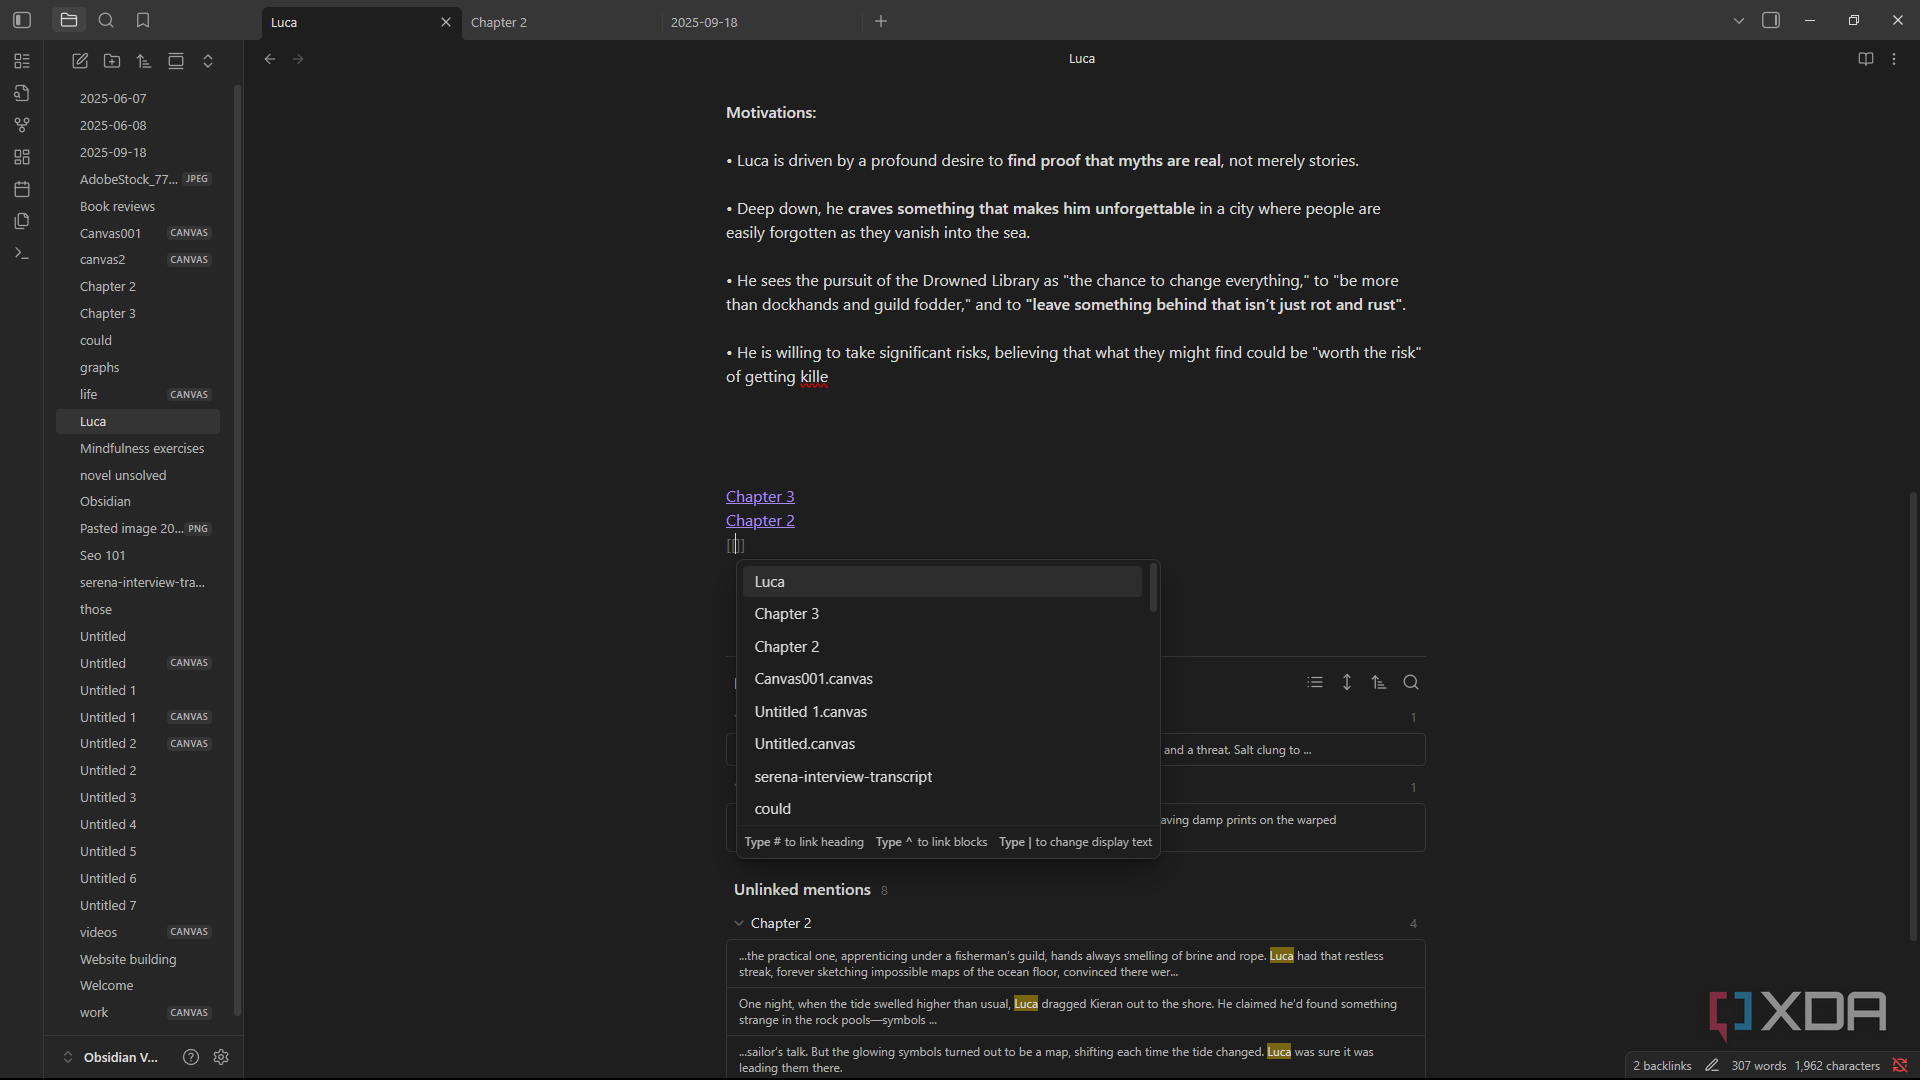Follow the Chapter 2 link in note

[760, 521]
